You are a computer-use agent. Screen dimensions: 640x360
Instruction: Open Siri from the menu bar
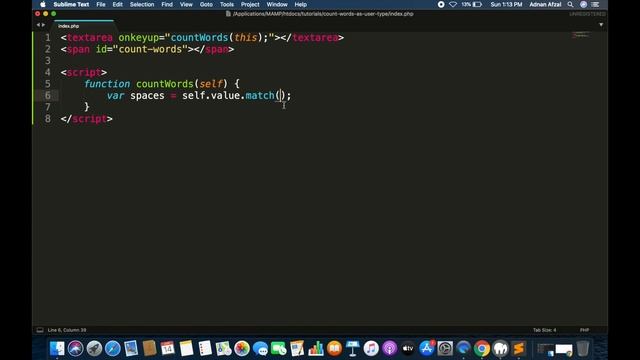(x=583, y=4)
